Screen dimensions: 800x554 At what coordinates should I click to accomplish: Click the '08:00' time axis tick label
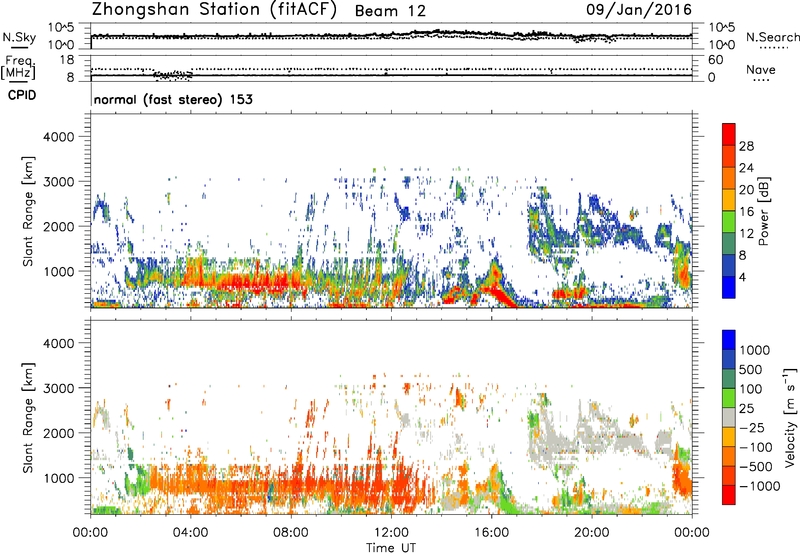pyautogui.click(x=290, y=533)
